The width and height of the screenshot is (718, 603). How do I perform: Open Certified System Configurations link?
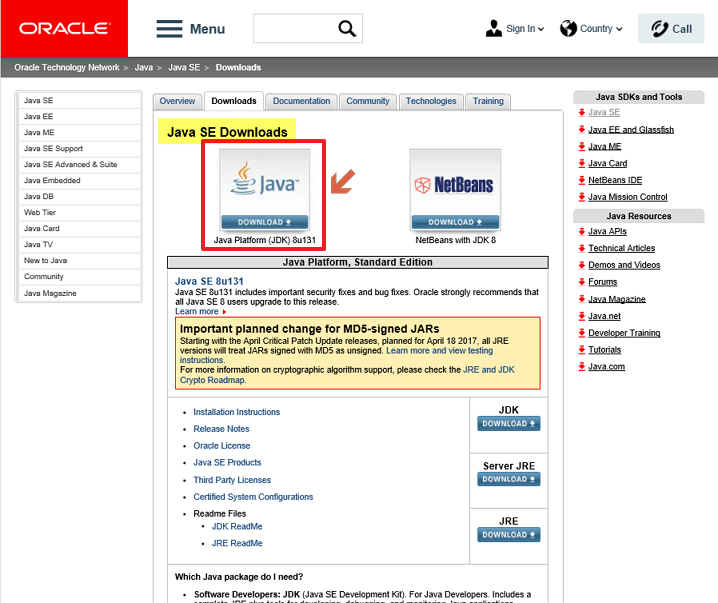tap(253, 497)
